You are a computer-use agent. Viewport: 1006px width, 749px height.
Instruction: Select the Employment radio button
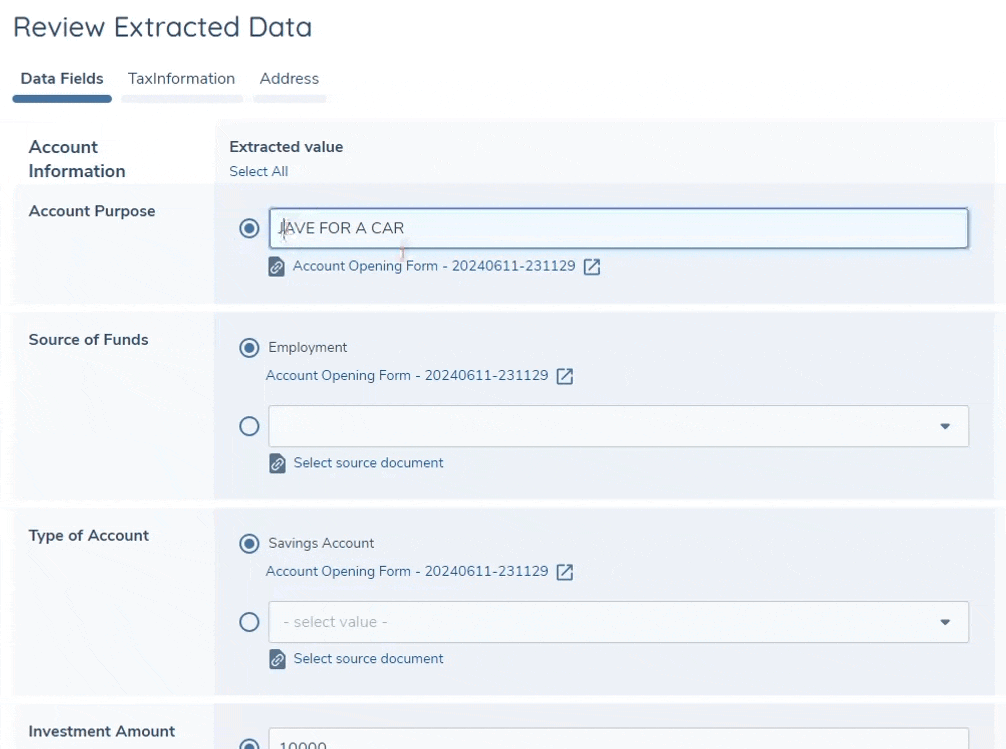pos(249,347)
